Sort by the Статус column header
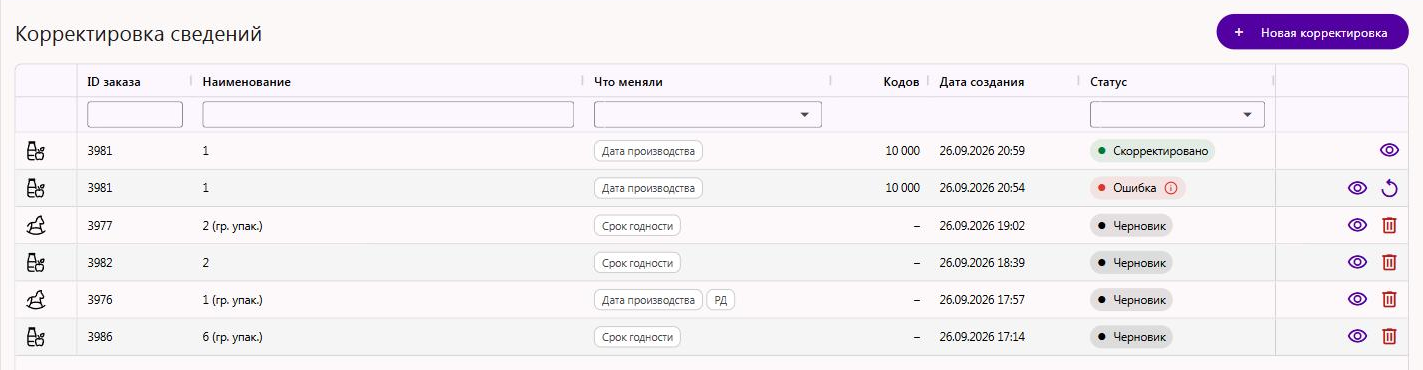This screenshot has height=370, width=1423. 1108,82
